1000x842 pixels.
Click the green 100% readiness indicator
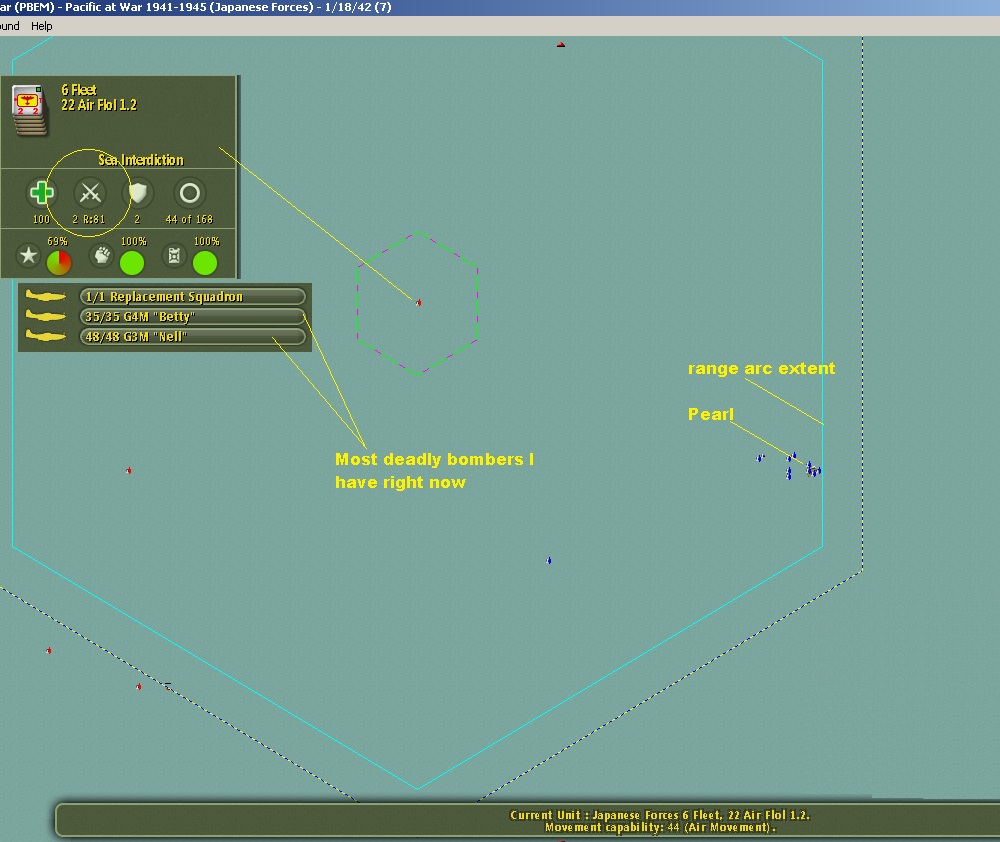tap(132, 263)
